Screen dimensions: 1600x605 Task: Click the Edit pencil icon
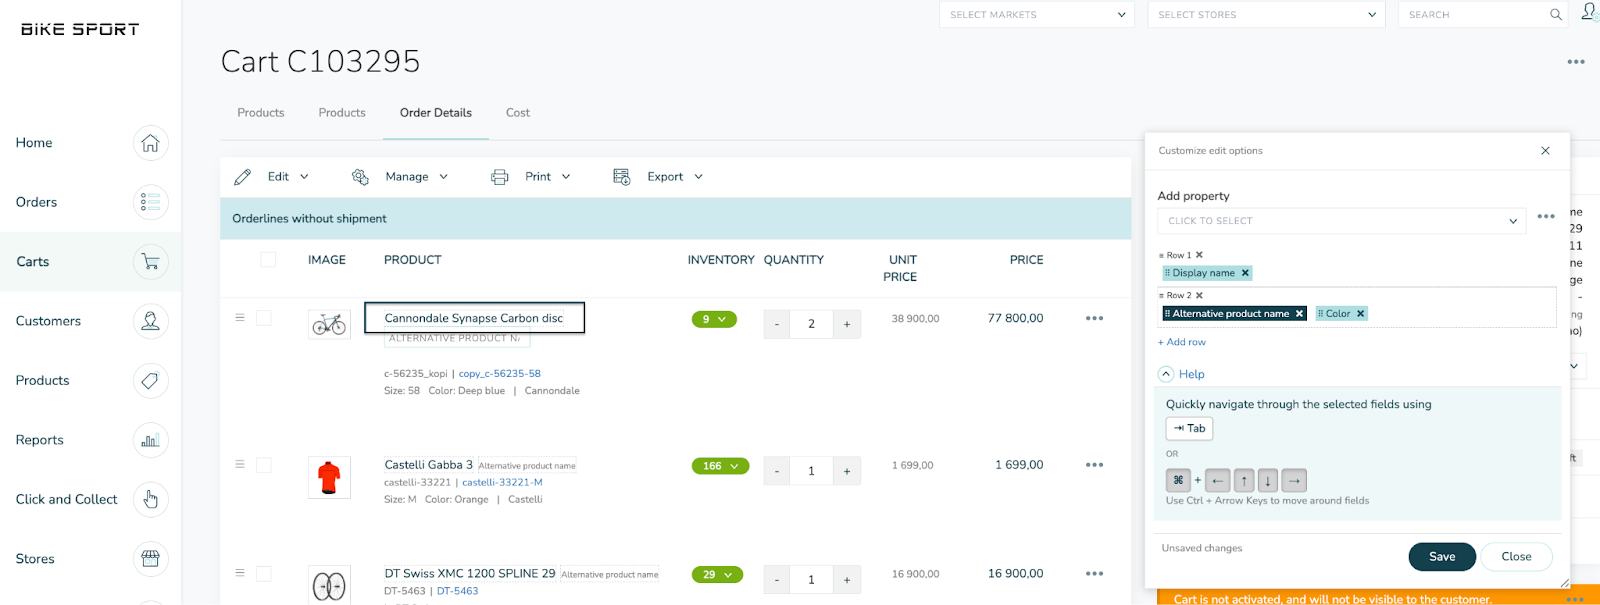point(242,177)
